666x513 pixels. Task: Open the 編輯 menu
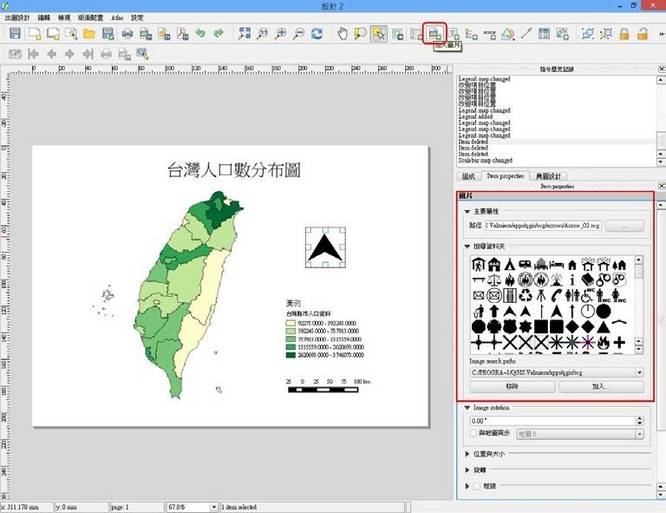click(44, 18)
